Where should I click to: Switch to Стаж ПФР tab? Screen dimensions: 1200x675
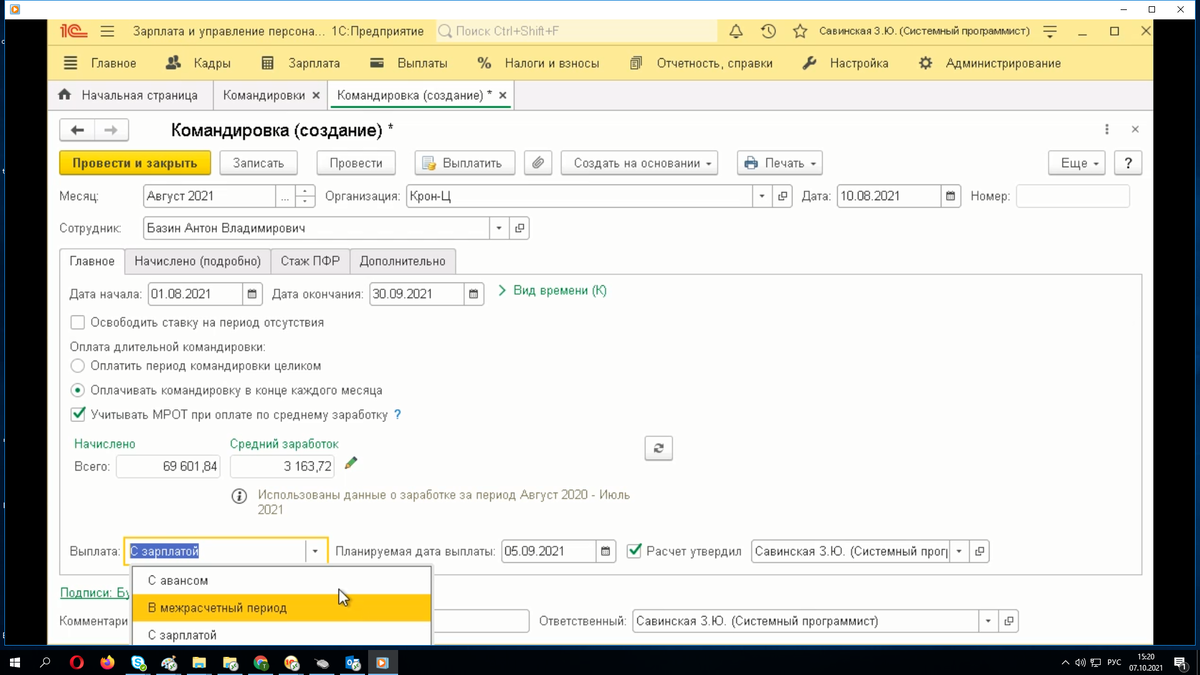pos(310,261)
